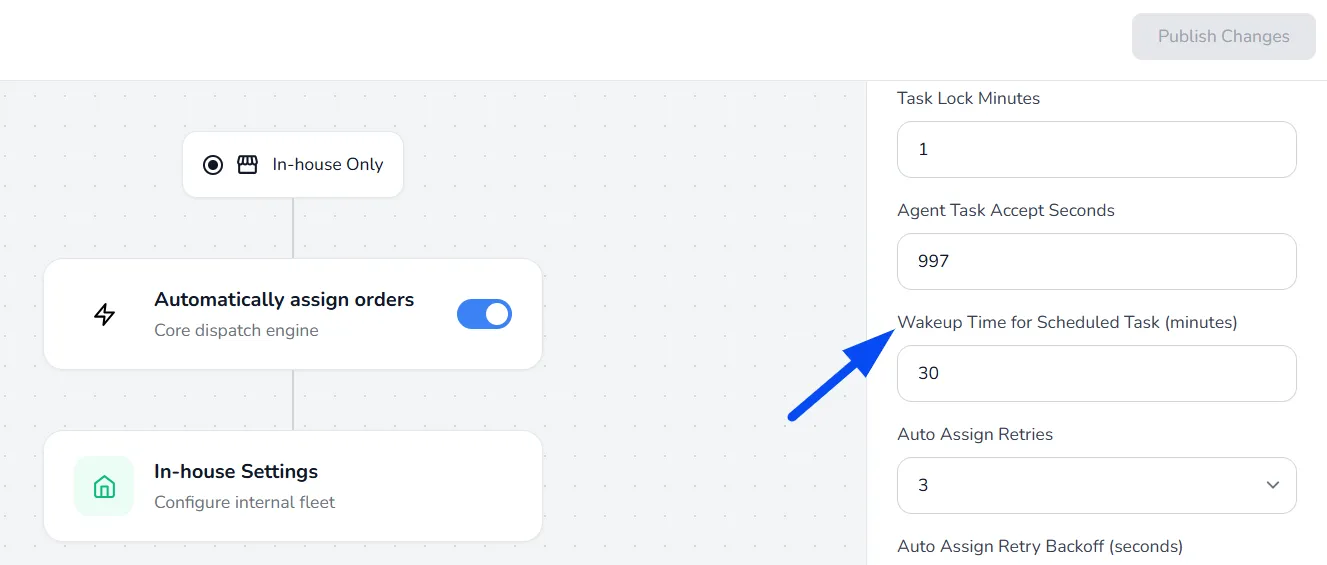Open the Auto Assign Retries combo box showing 3
The image size is (1327, 565).
tap(1097, 485)
